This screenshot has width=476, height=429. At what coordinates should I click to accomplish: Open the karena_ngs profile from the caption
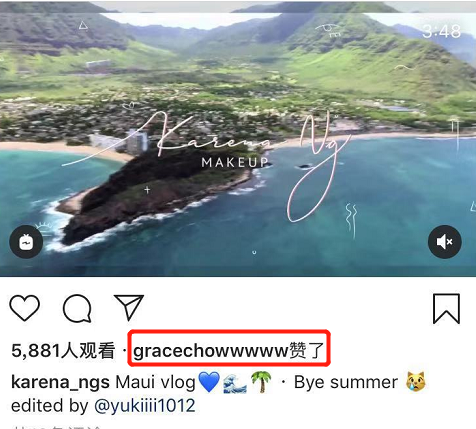point(60,382)
